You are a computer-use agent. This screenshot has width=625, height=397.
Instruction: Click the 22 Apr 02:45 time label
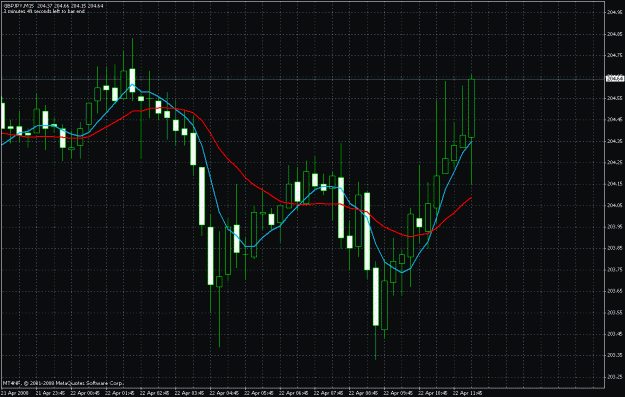coord(155,393)
